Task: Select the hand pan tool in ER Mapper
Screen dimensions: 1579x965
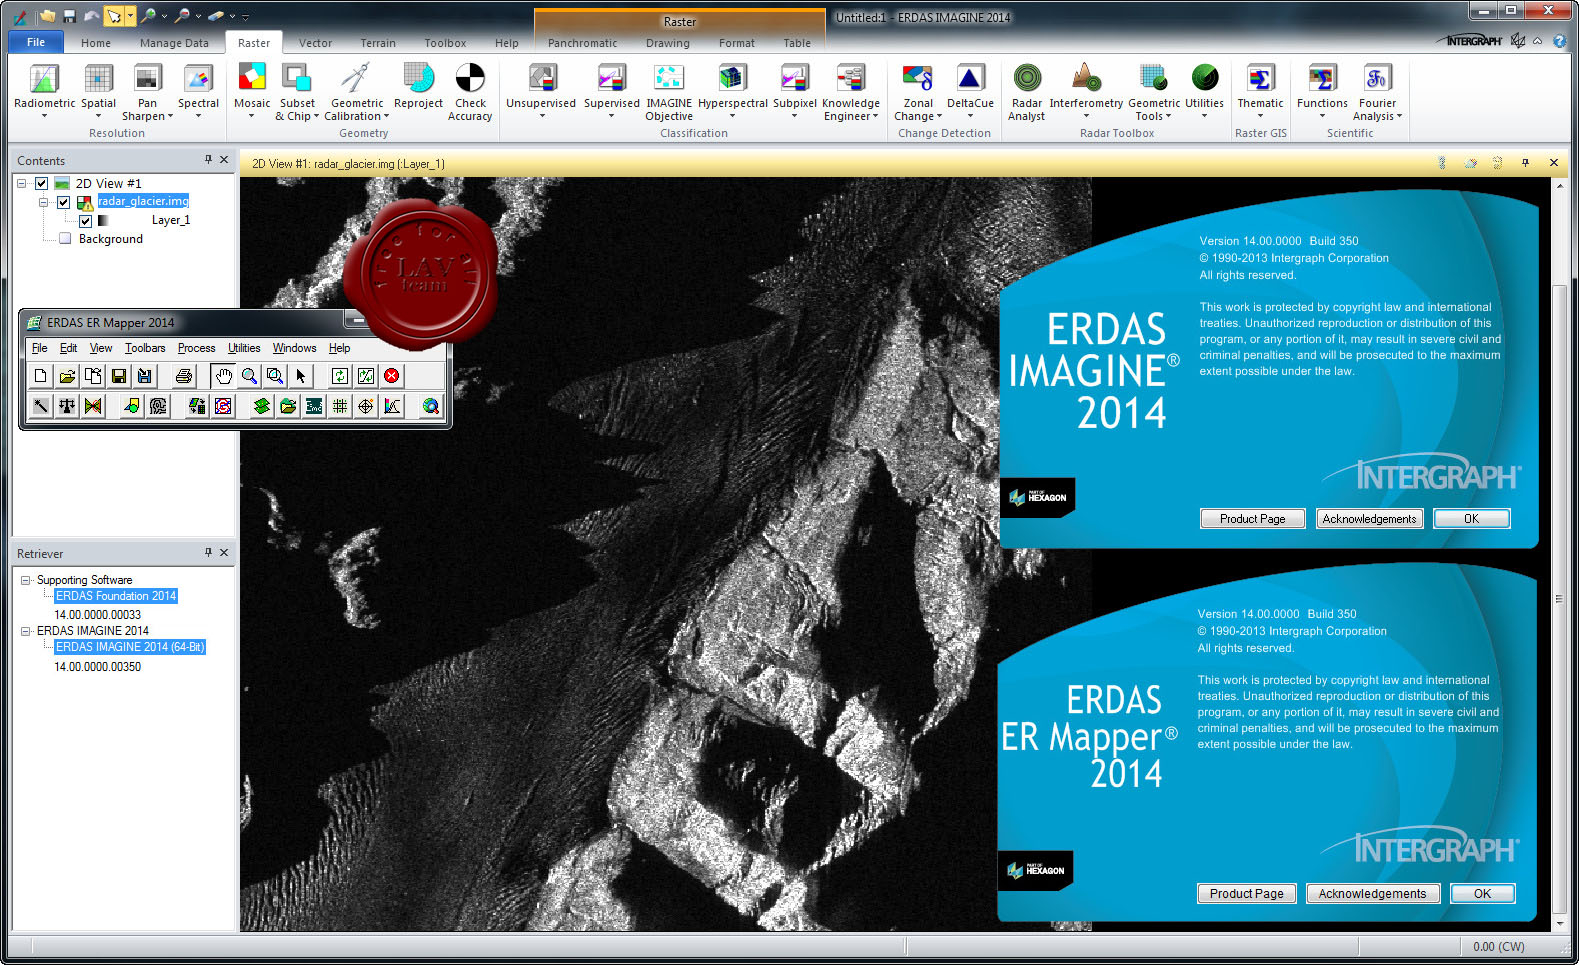Action: coord(223,376)
